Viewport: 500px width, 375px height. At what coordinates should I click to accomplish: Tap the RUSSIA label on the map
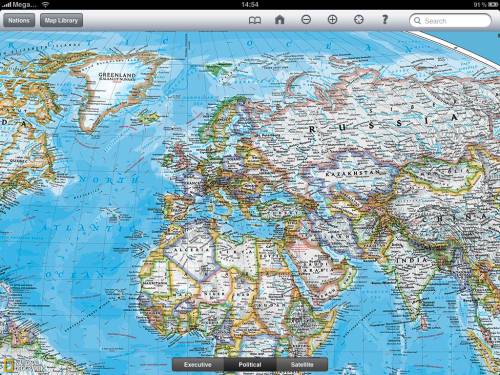[x=383, y=123]
